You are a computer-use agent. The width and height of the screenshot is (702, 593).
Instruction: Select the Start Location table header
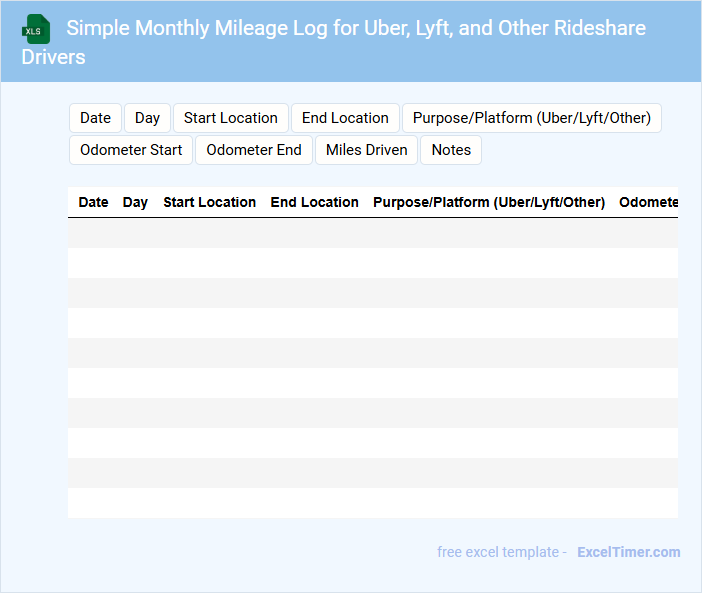pyautogui.click(x=209, y=202)
